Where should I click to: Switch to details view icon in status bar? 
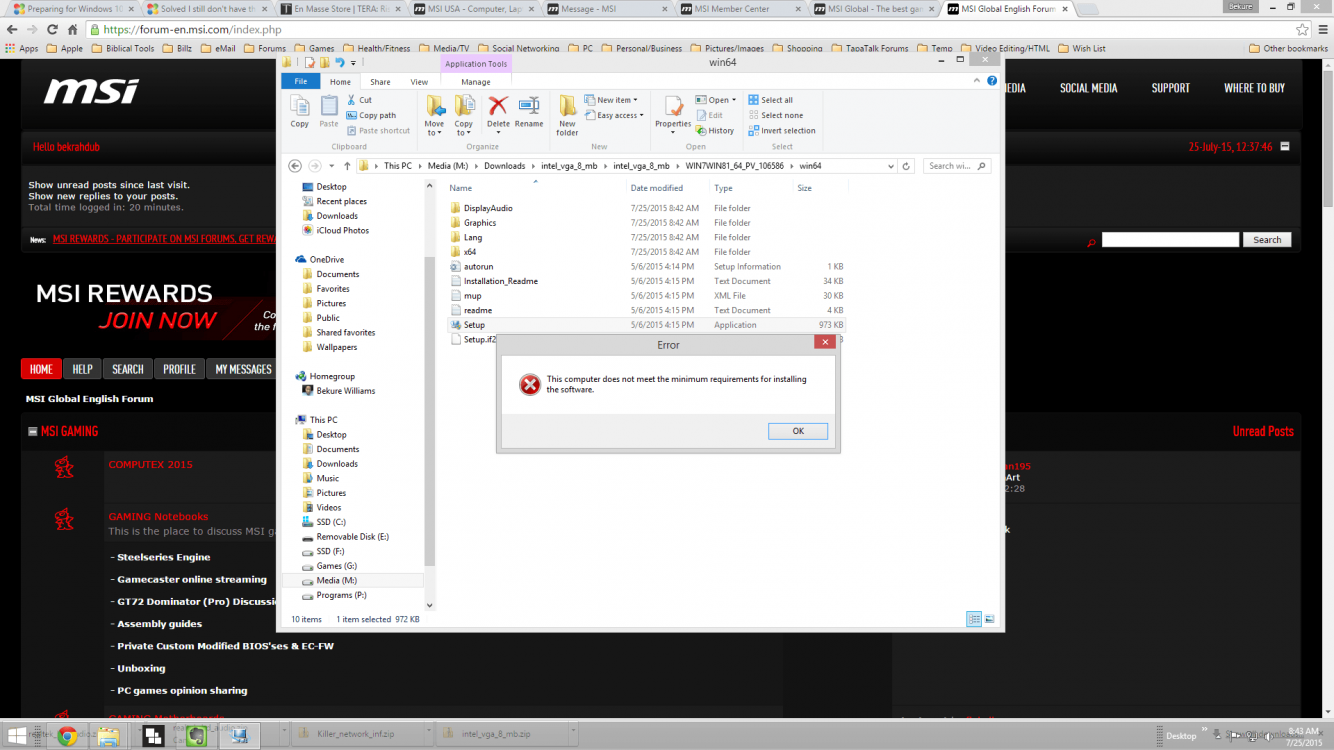pyautogui.click(x=974, y=620)
